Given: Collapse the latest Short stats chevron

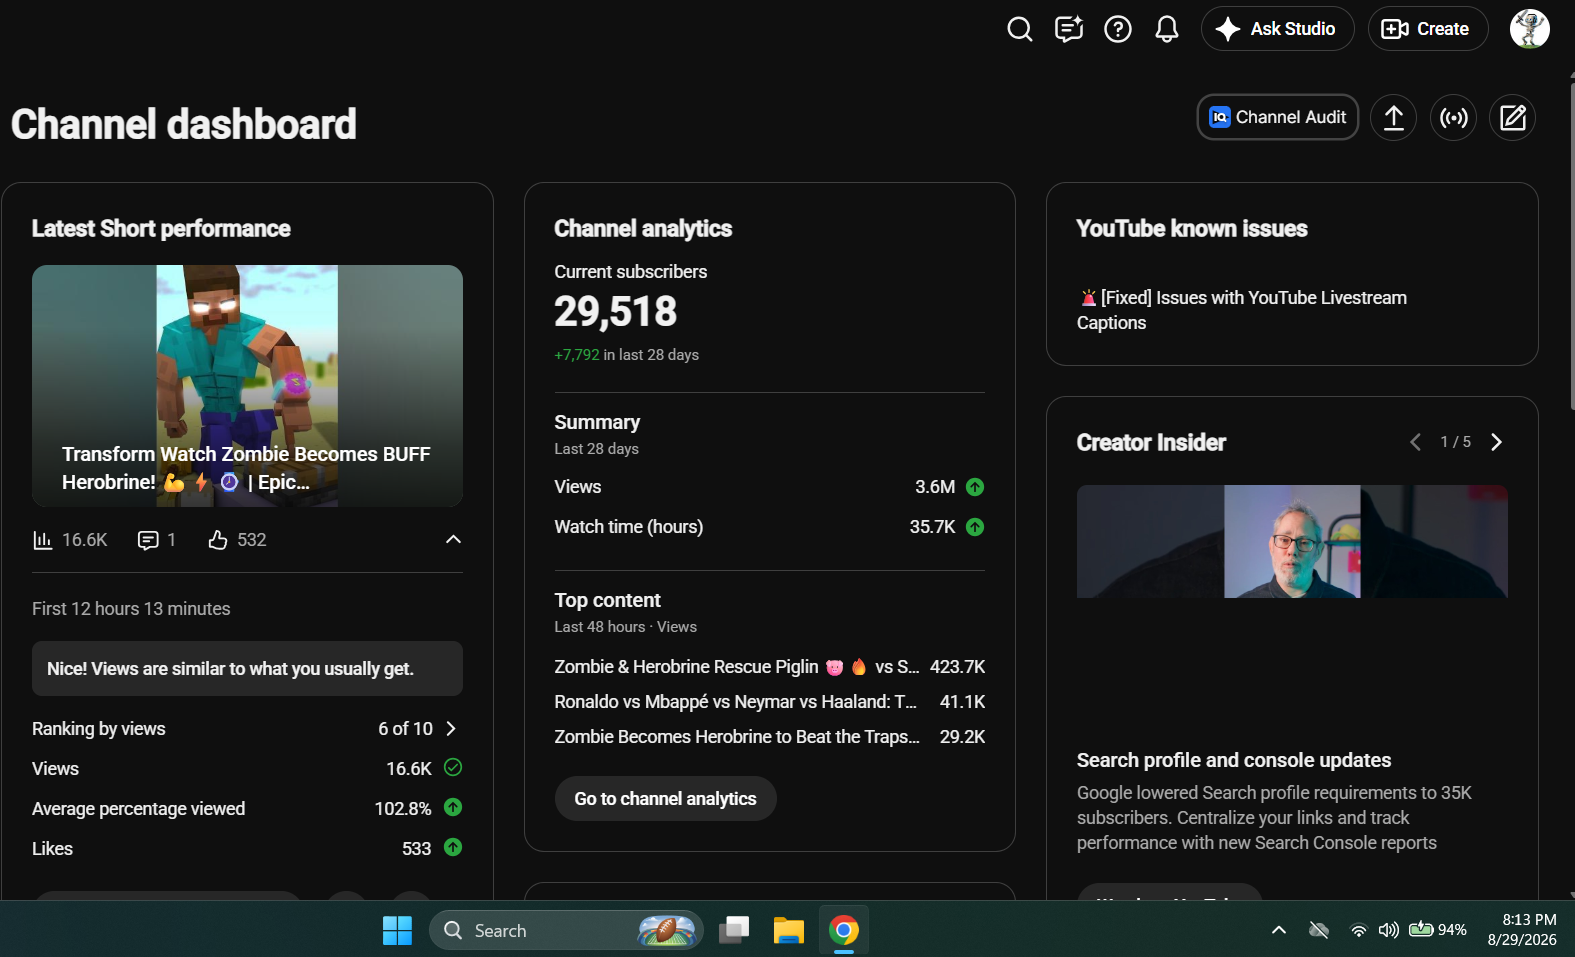Looking at the screenshot, I should (x=453, y=540).
